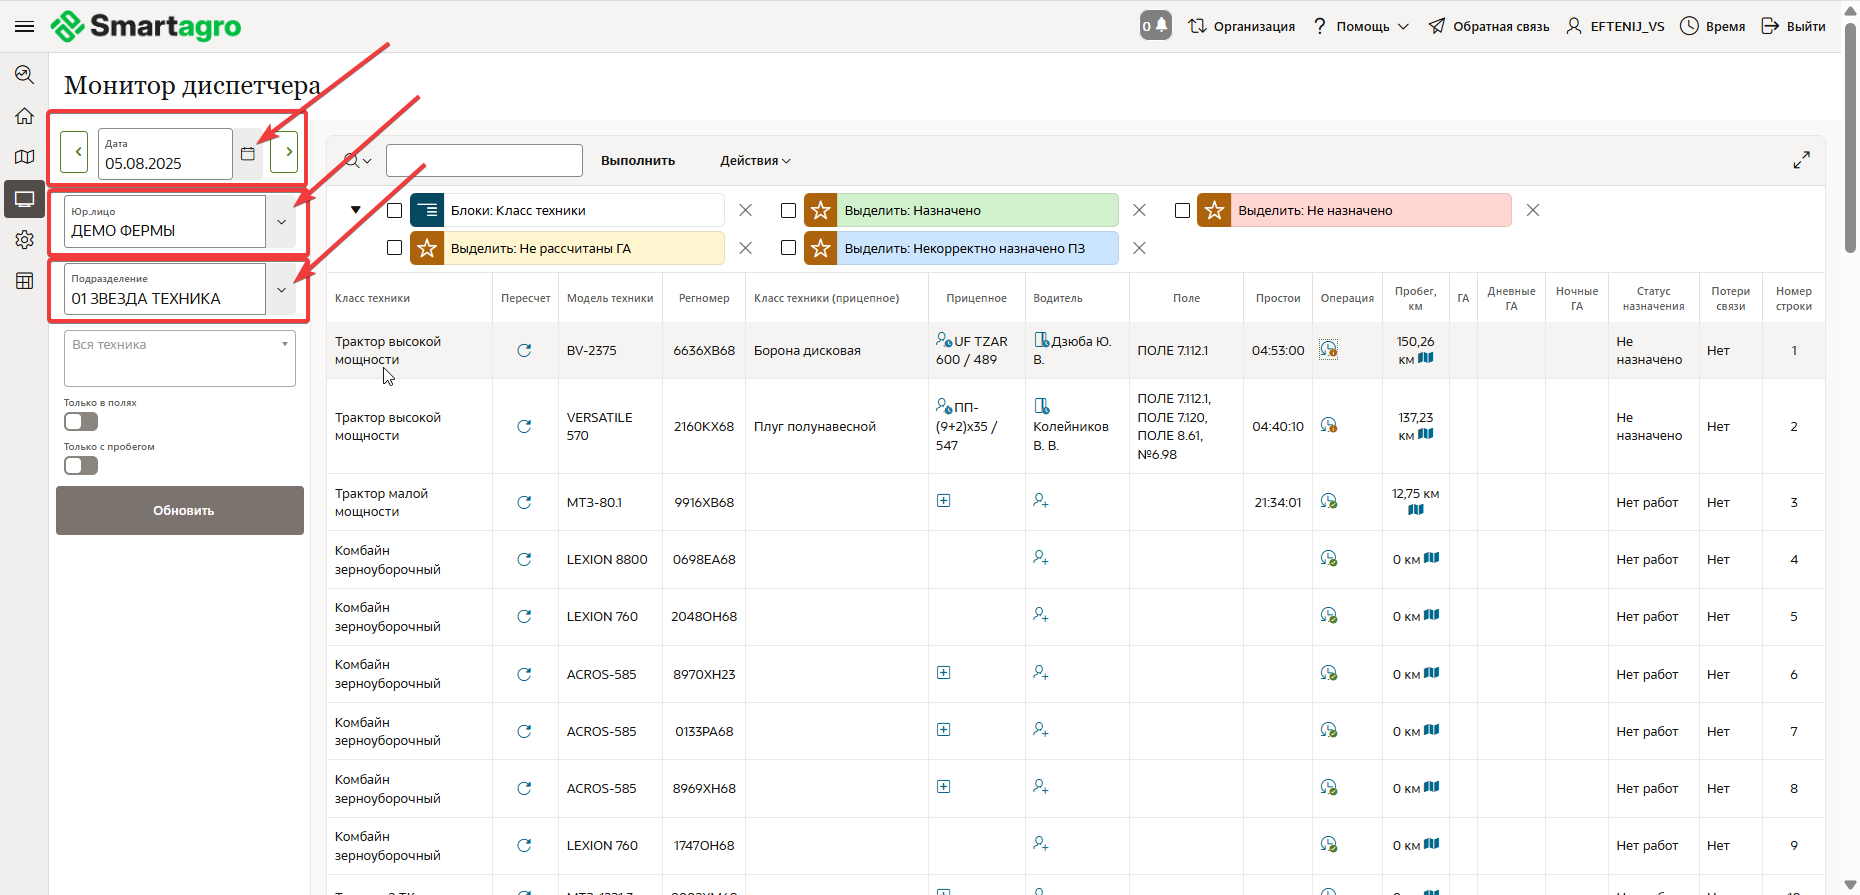Screen dimensions: 1860x895
Task: Open the settings gear in sidebar
Action: 24,240
